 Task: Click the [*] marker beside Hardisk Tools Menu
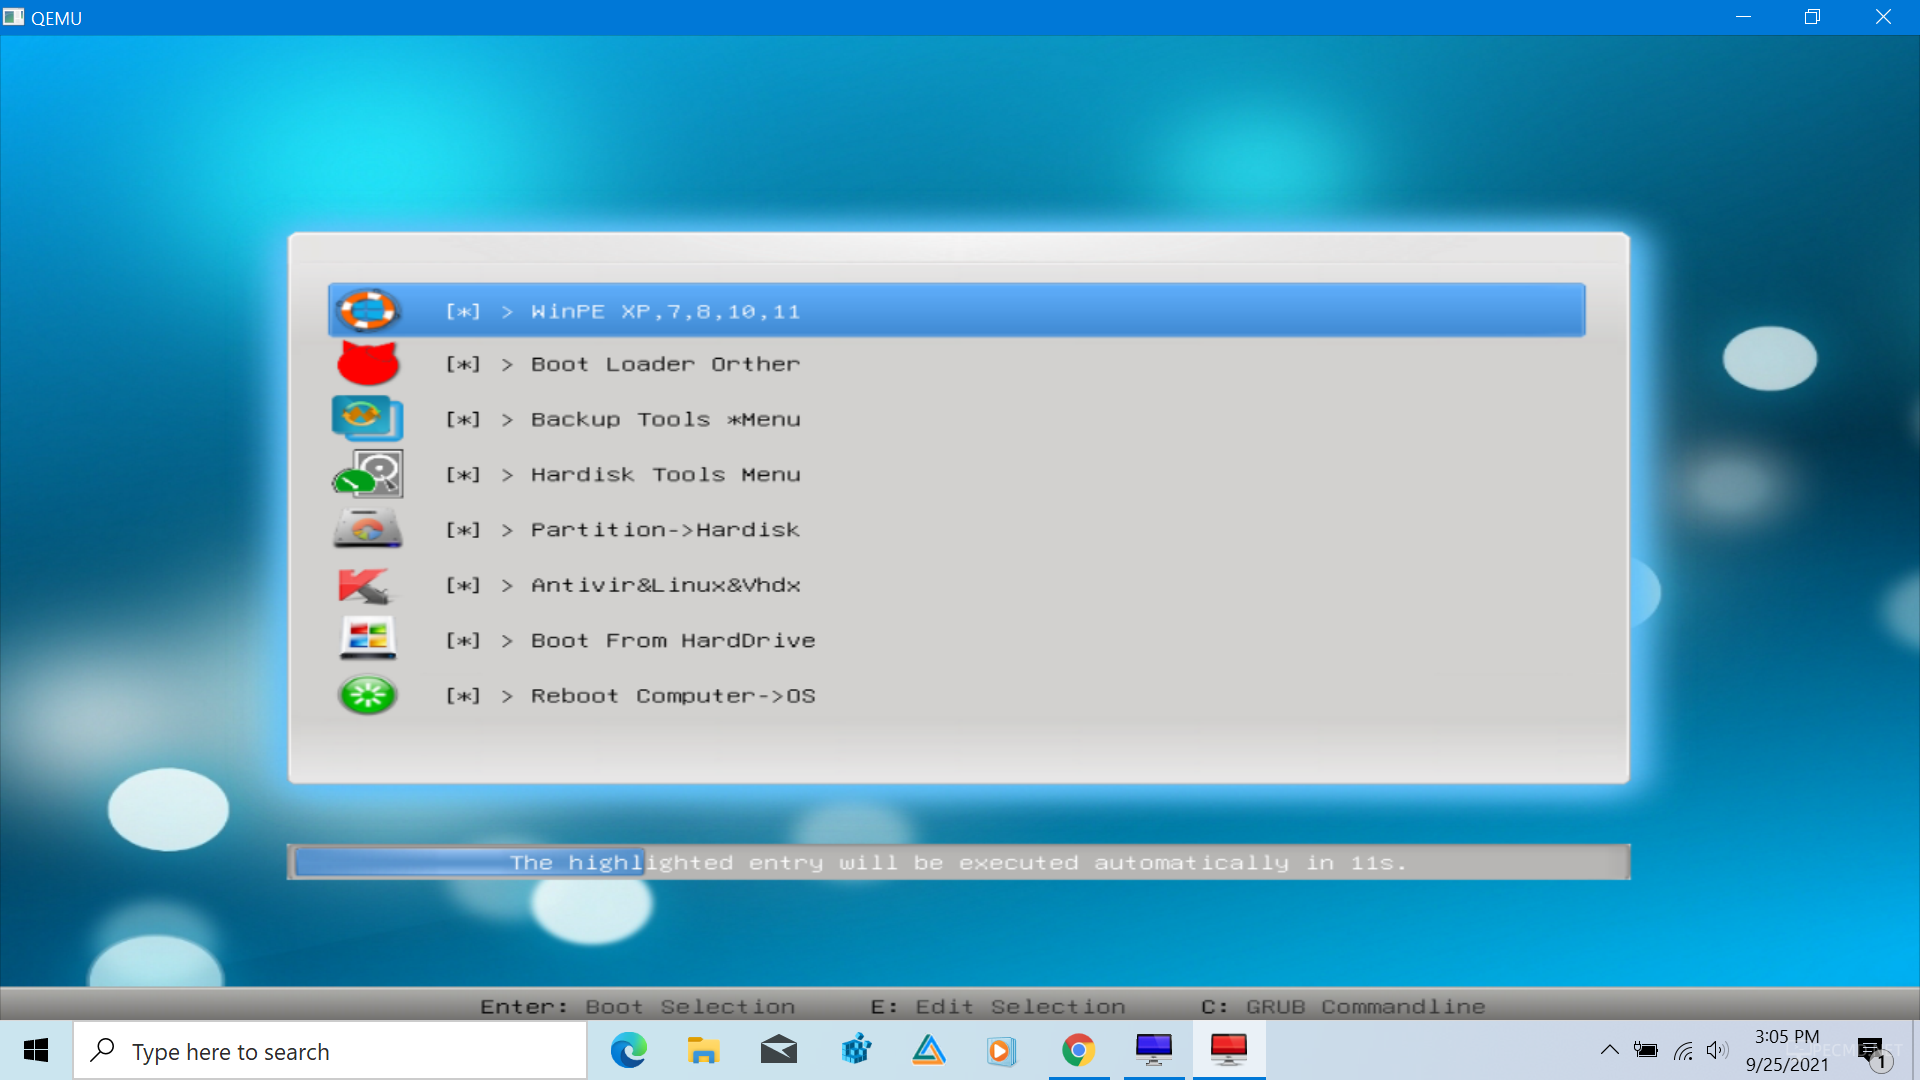[x=463, y=474]
